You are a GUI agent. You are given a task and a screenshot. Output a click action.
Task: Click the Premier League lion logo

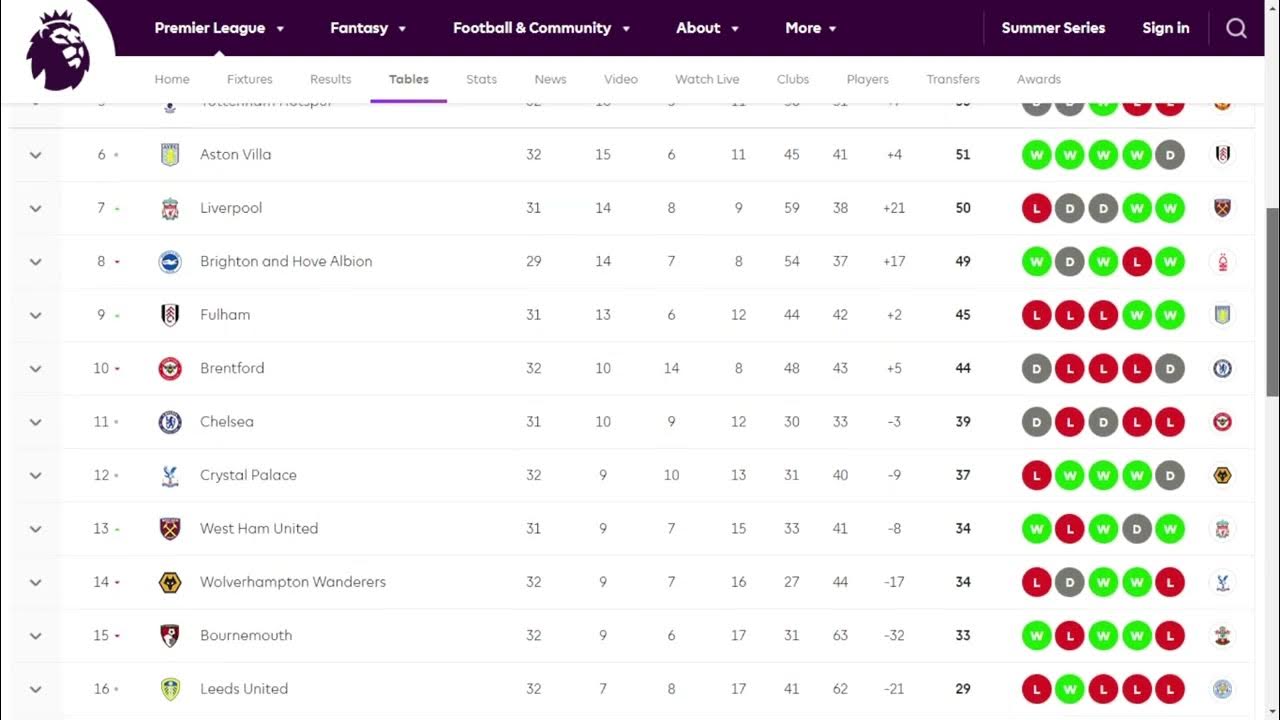tap(58, 49)
